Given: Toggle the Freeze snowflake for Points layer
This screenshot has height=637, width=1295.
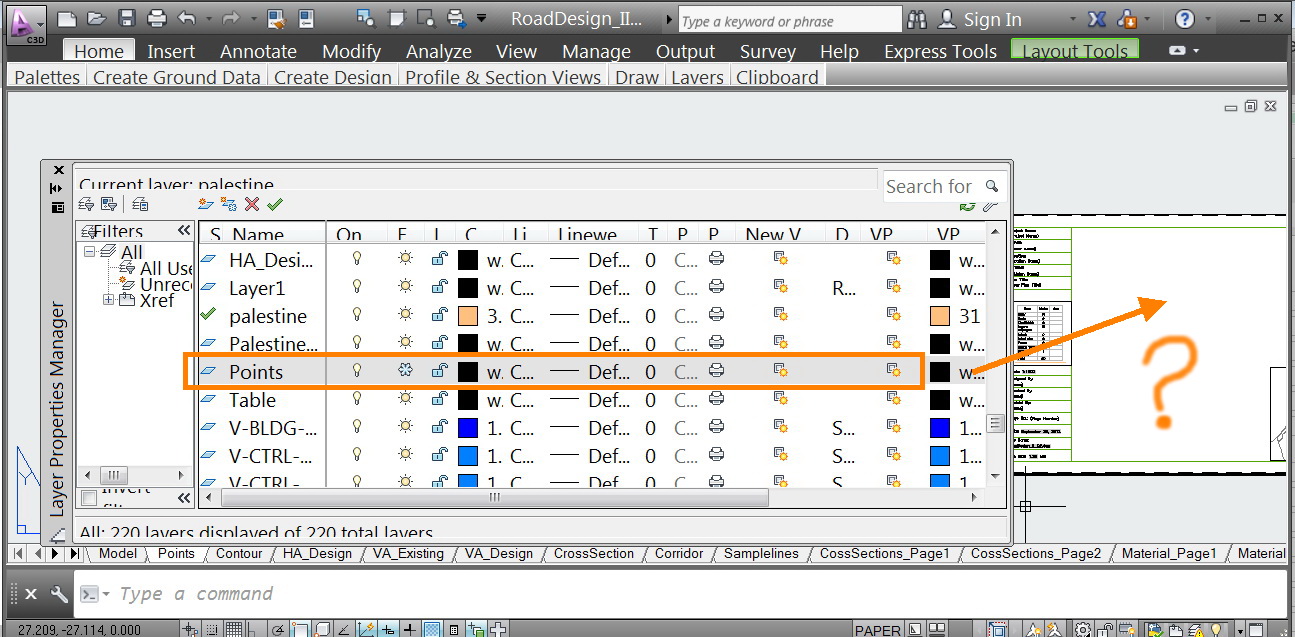Looking at the screenshot, I should pos(404,371).
